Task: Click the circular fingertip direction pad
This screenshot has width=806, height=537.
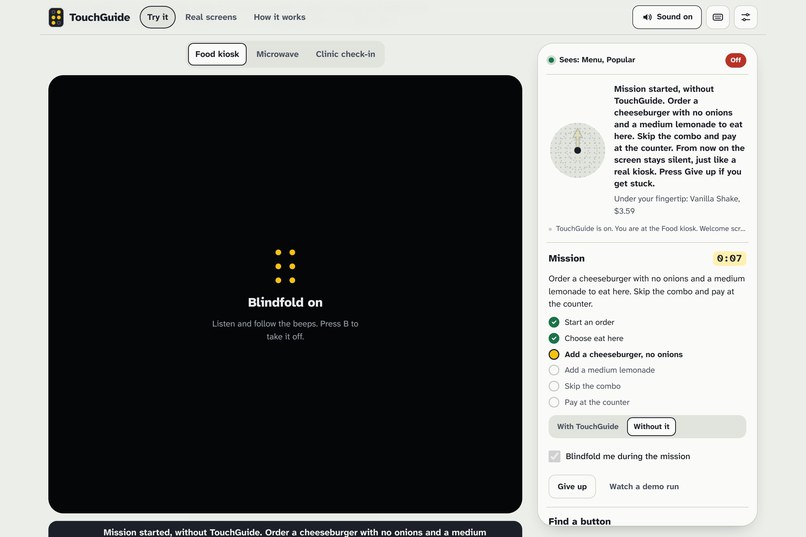Action: (577, 150)
